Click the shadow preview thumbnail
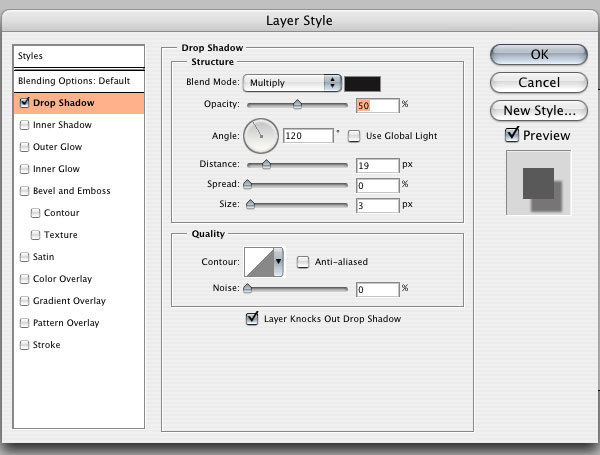 click(x=538, y=182)
